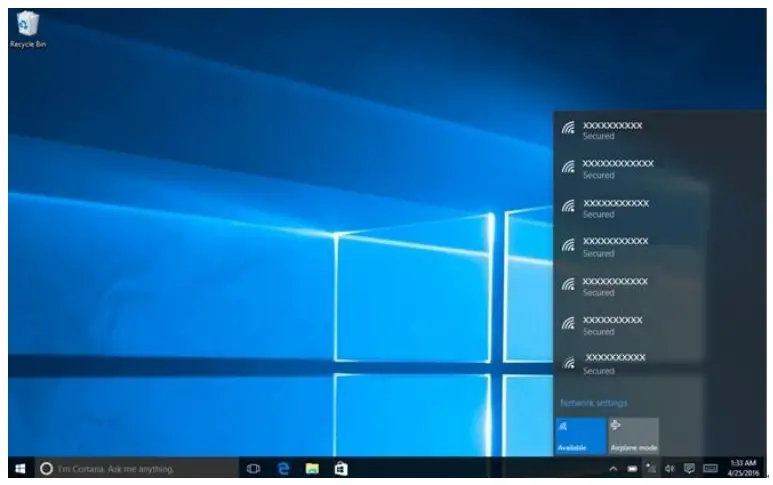Click the network icon in the system tray
This screenshot has width=773, height=485.
click(651, 469)
